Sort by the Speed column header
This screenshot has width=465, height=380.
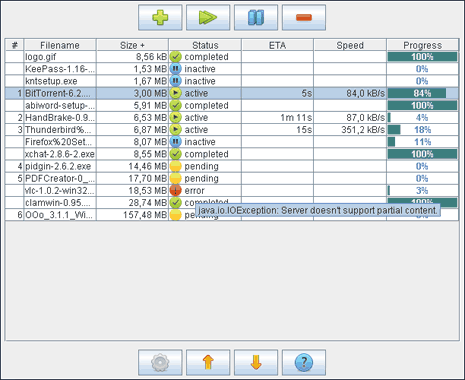350,45
